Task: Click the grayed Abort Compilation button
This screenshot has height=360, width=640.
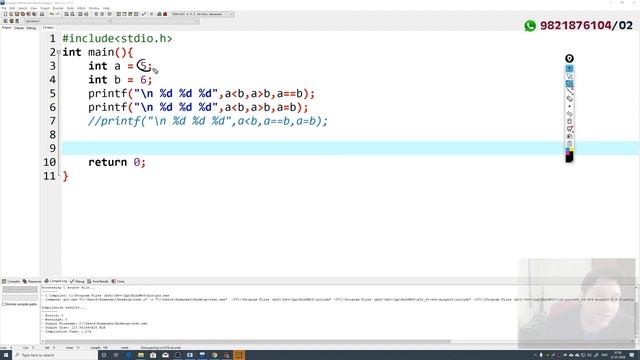Action: coord(20,289)
